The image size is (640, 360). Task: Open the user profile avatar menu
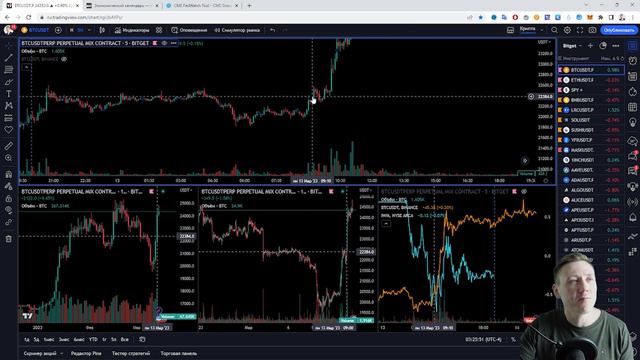9,30
